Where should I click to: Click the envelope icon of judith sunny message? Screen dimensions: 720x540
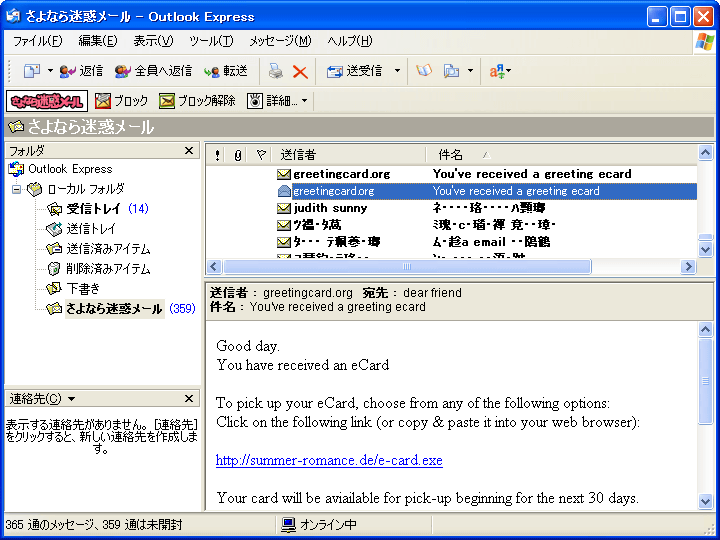click(284, 208)
